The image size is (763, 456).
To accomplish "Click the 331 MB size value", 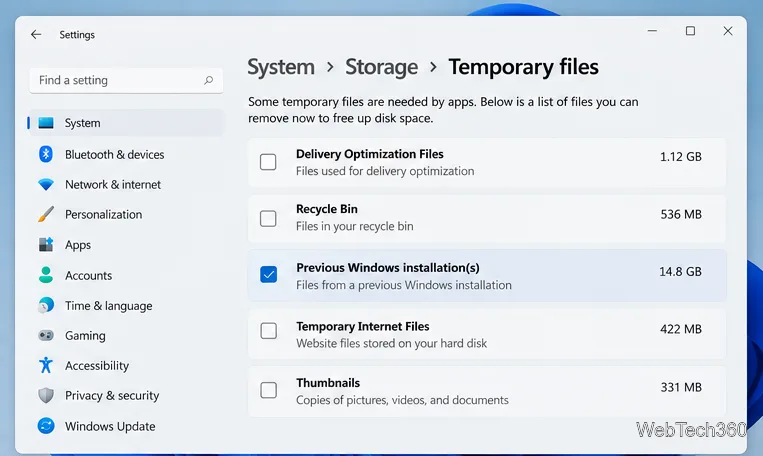I will 681,387.
